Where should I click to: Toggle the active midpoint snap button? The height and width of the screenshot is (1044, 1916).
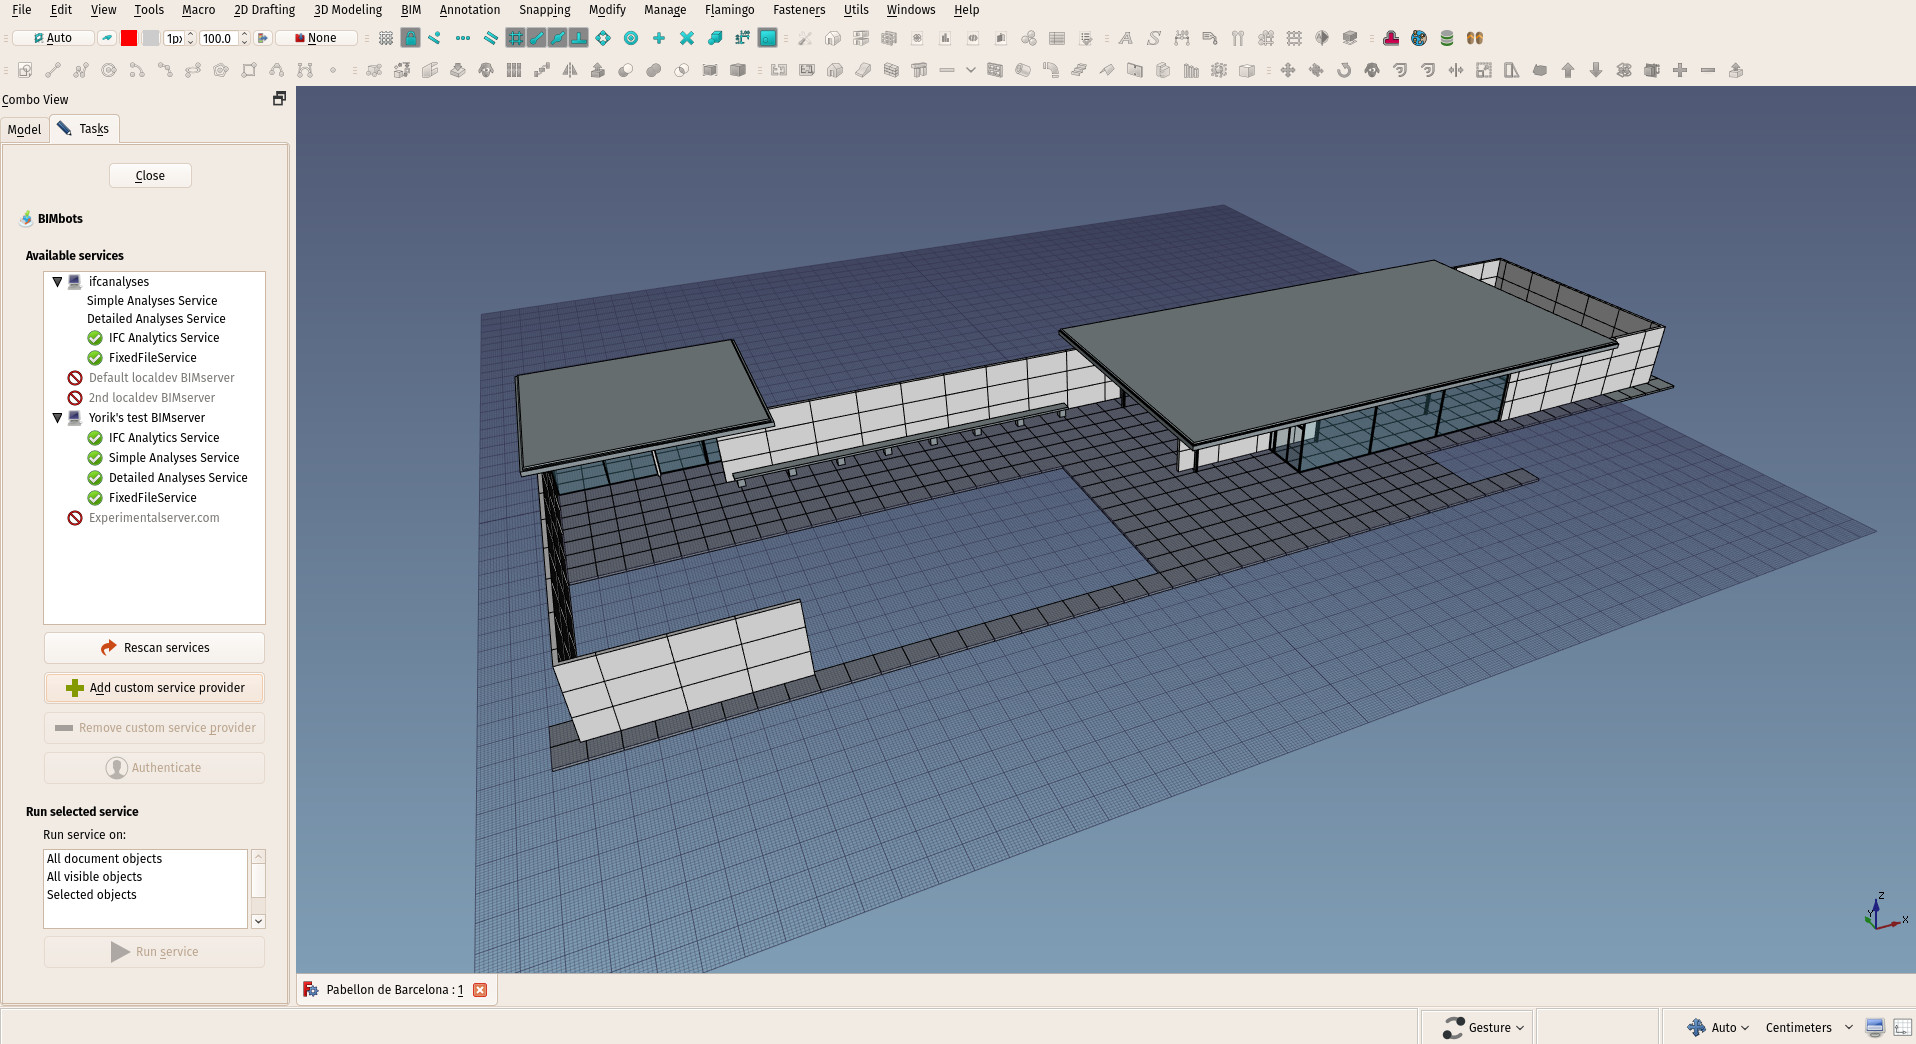(557, 38)
